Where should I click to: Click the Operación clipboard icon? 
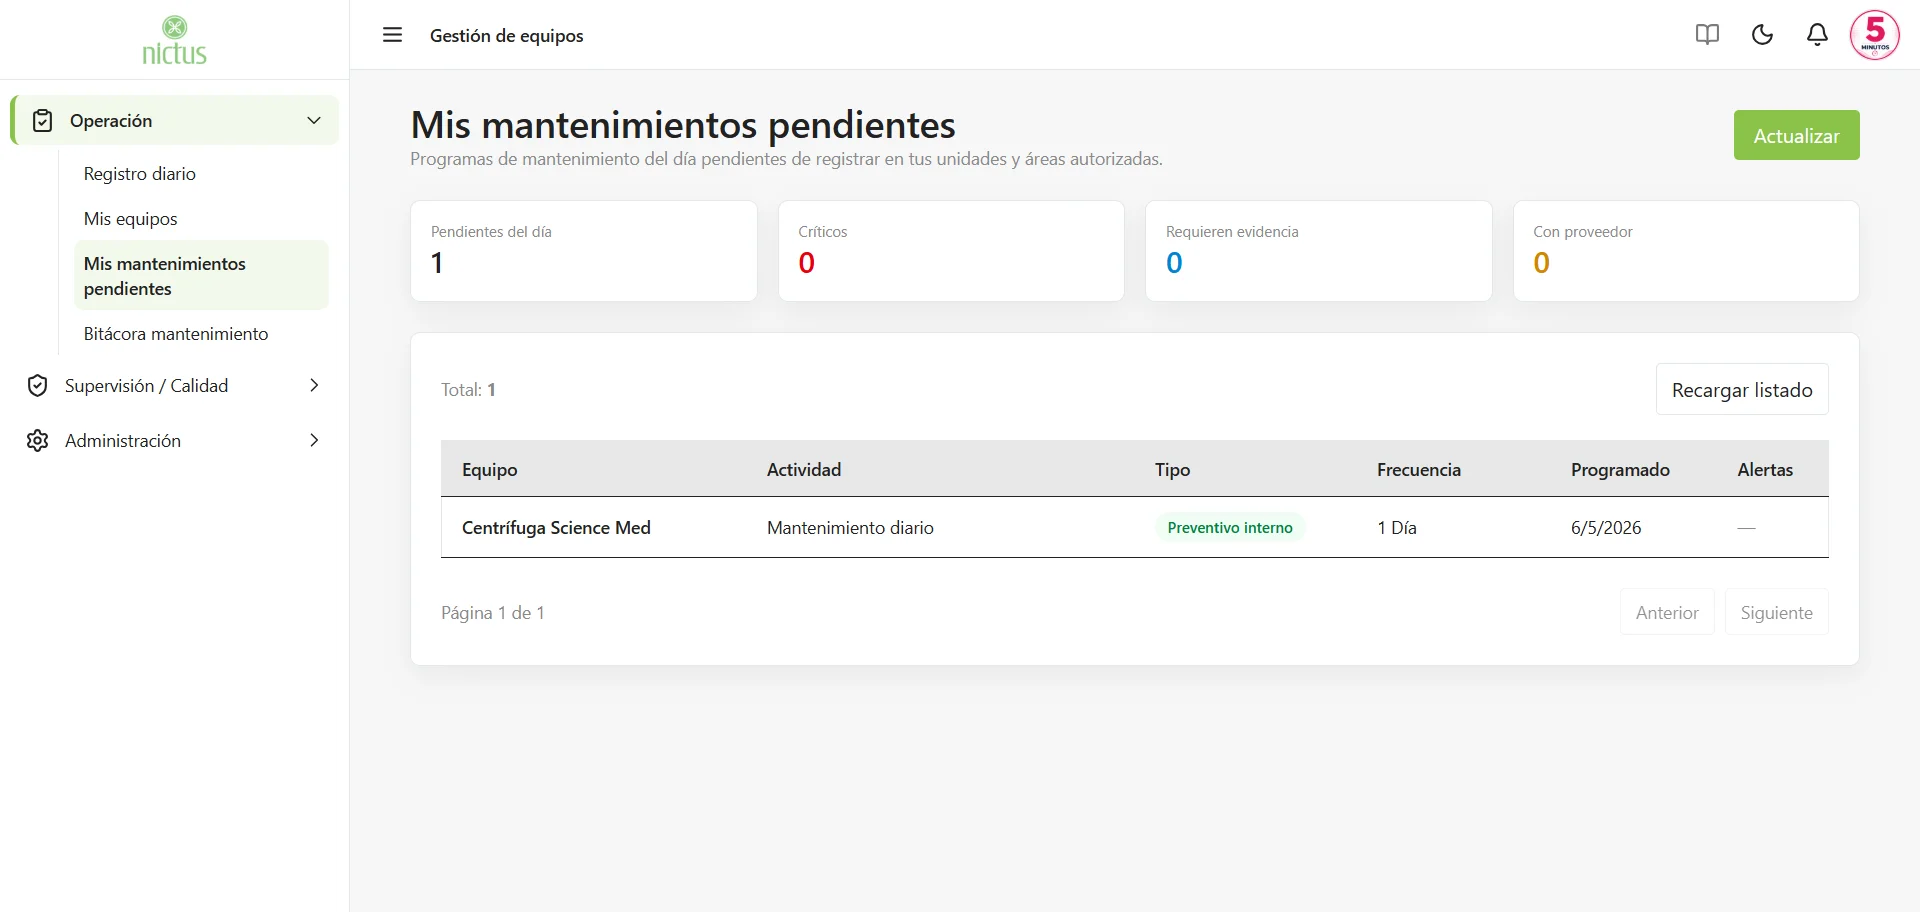click(42, 121)
